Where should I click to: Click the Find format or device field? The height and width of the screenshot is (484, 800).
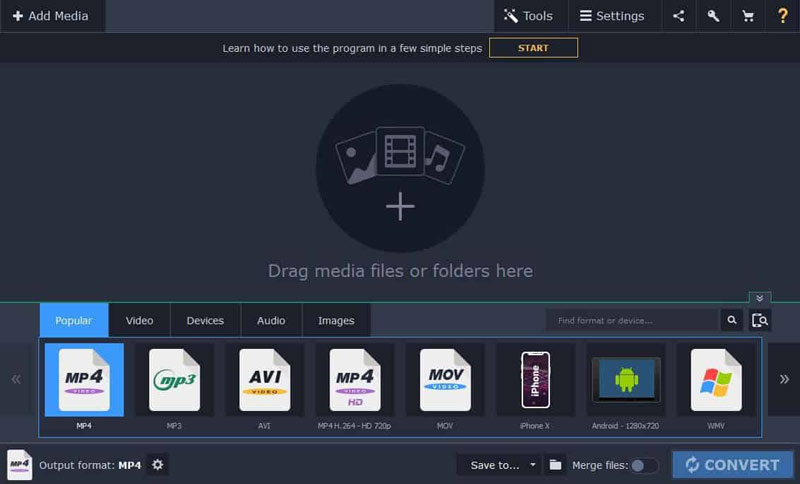tap(632, 320)
